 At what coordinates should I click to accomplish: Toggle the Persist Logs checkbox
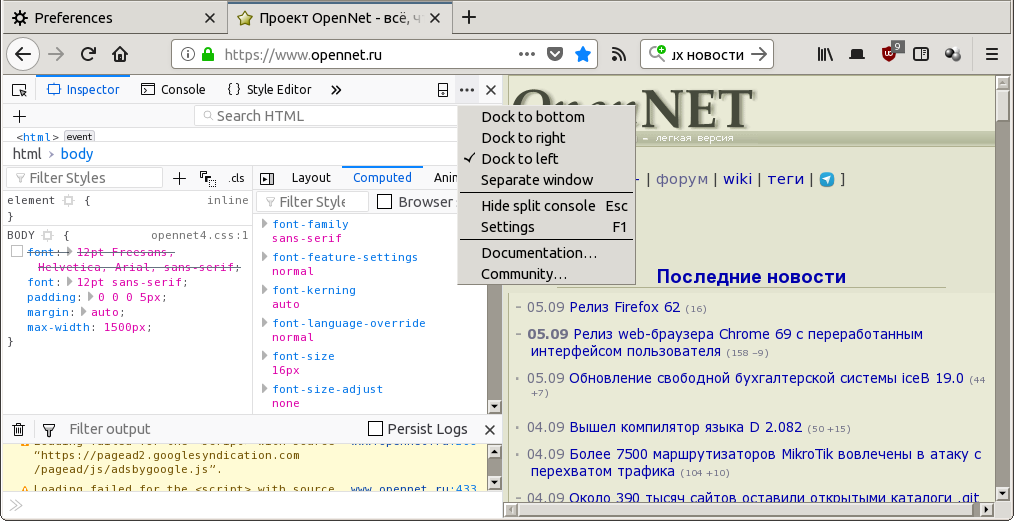tap(376, 429)
